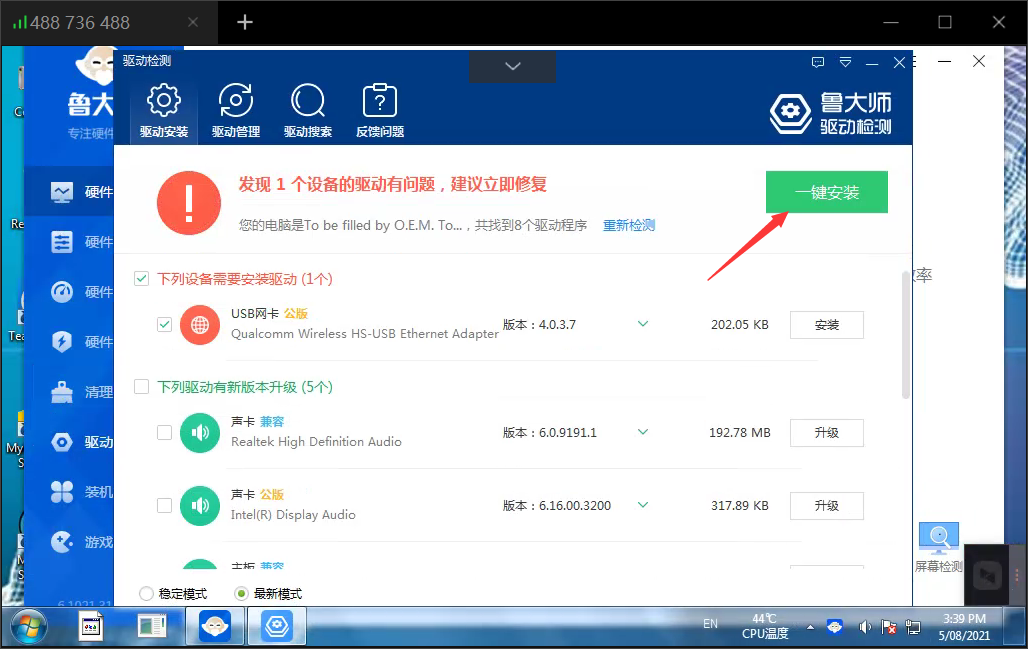Open the 驱动管理 icon
The height and width of the screenshot is (649, 1028).
(x=235, y=102)
